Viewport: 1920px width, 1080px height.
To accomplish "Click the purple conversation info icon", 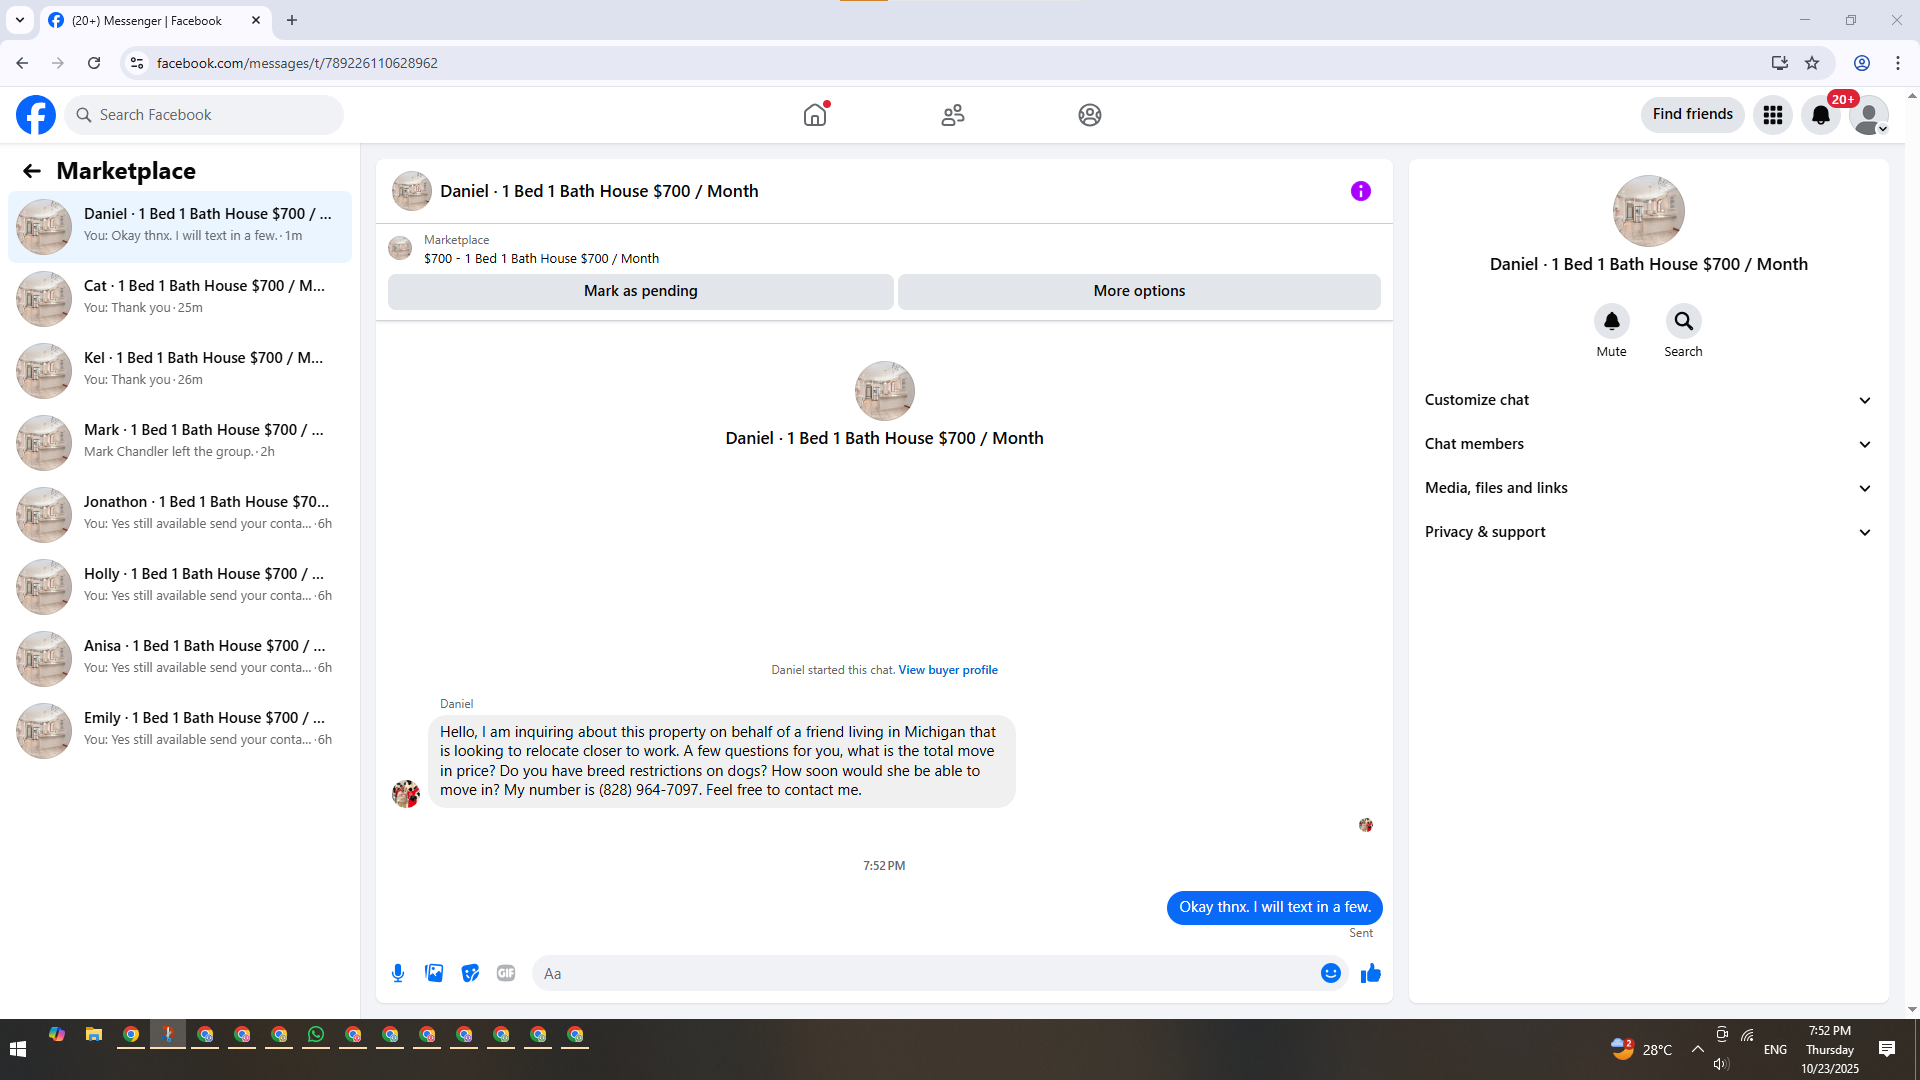I will pyautogui.click(x=1360, y=191).
